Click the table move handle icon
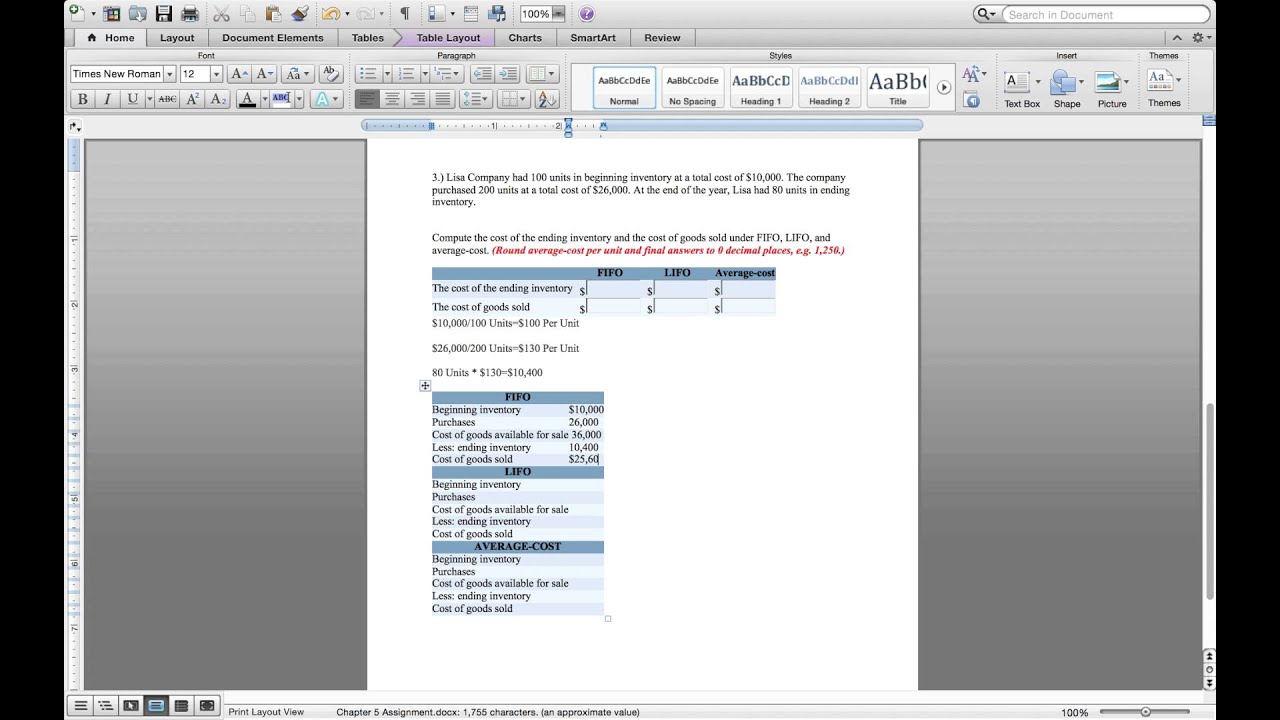The width and height of the screenshot is (1280, 720). [425, 385]
